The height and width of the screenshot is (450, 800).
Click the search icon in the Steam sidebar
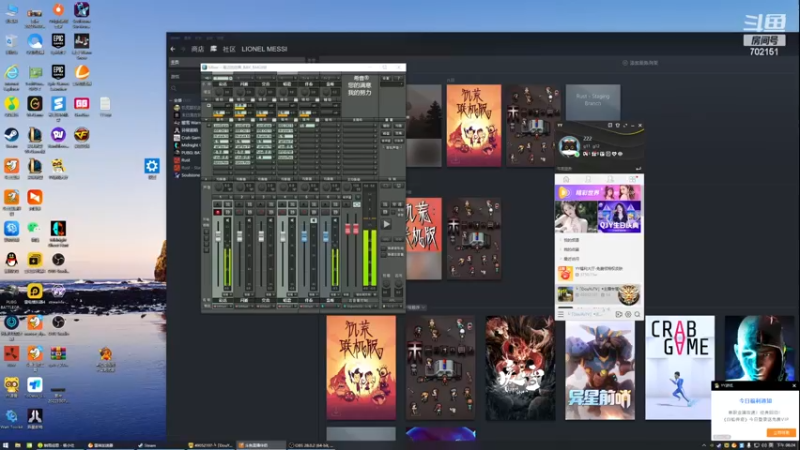(173, 88)
